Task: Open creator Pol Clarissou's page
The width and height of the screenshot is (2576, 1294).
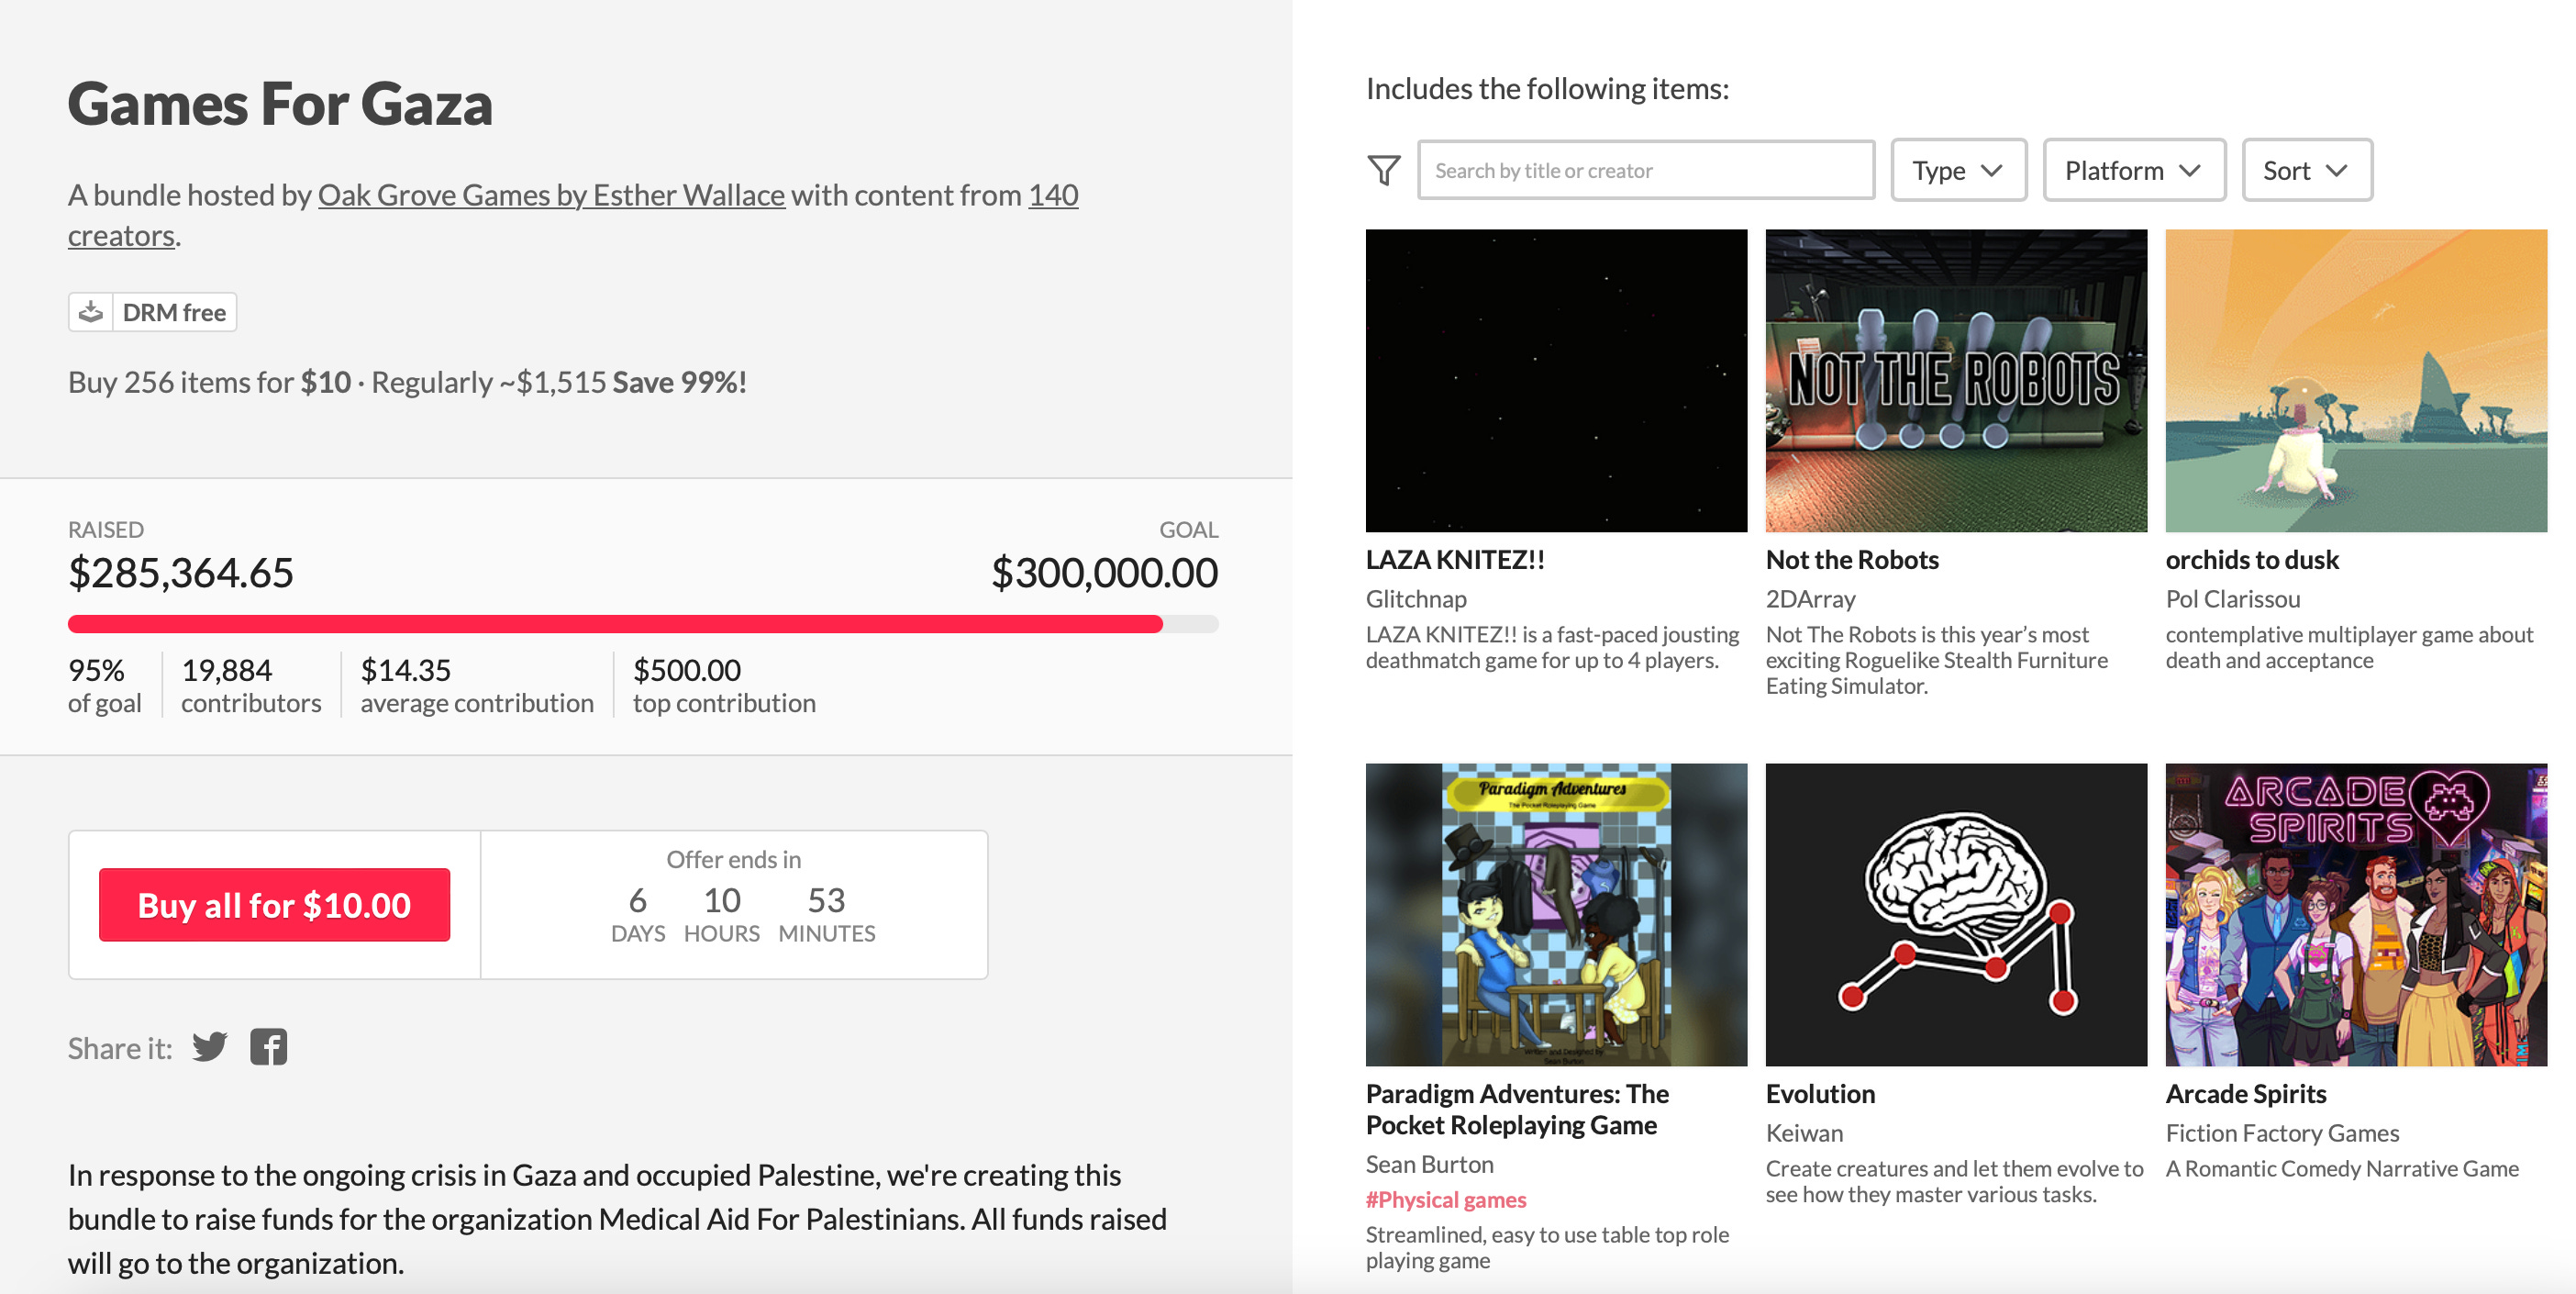Action: (x=2233, y=599)
